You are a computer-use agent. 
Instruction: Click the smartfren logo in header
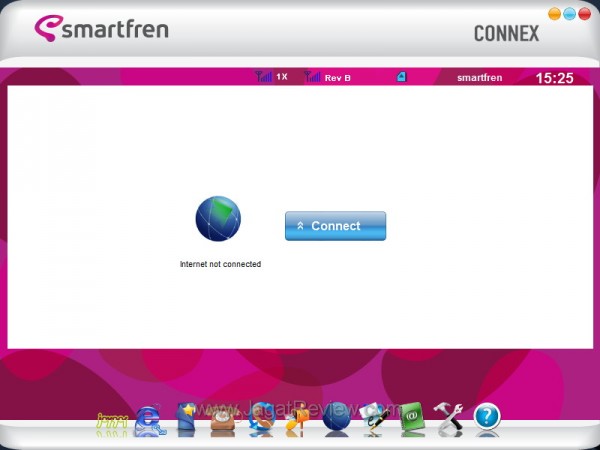click(101, 28)
